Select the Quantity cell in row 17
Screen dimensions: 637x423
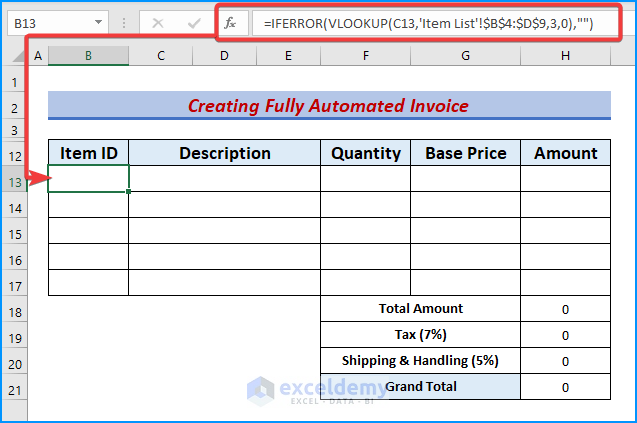tap(366, 282)
